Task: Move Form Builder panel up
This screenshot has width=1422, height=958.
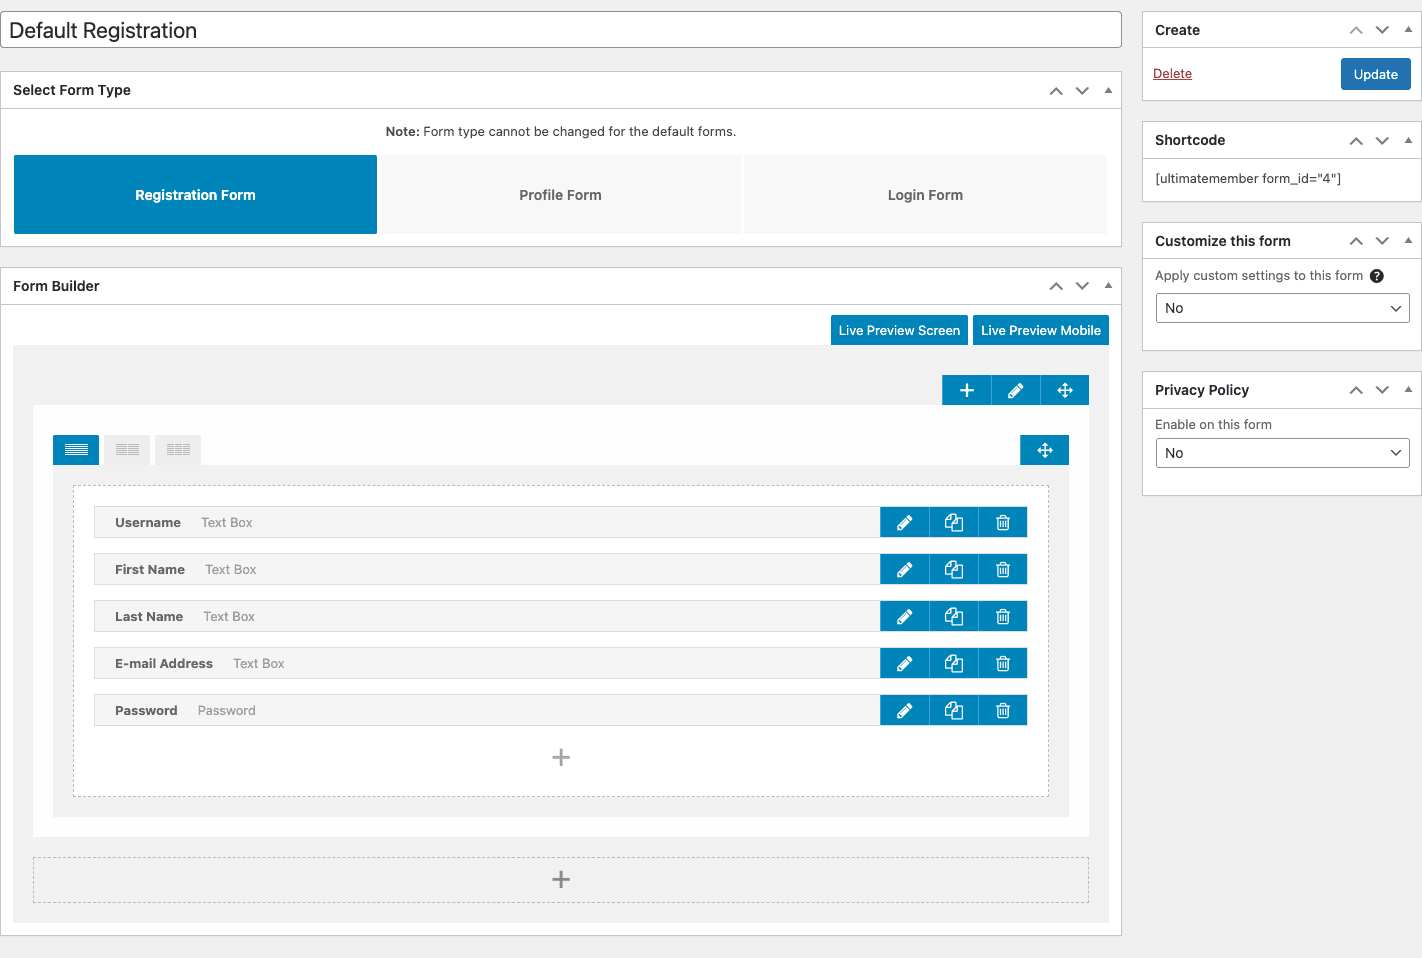Action: click(1056, 286)
